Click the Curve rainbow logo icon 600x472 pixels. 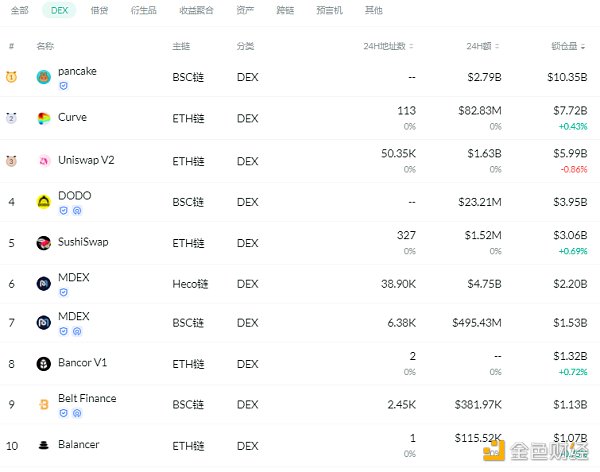pos(44,119)
